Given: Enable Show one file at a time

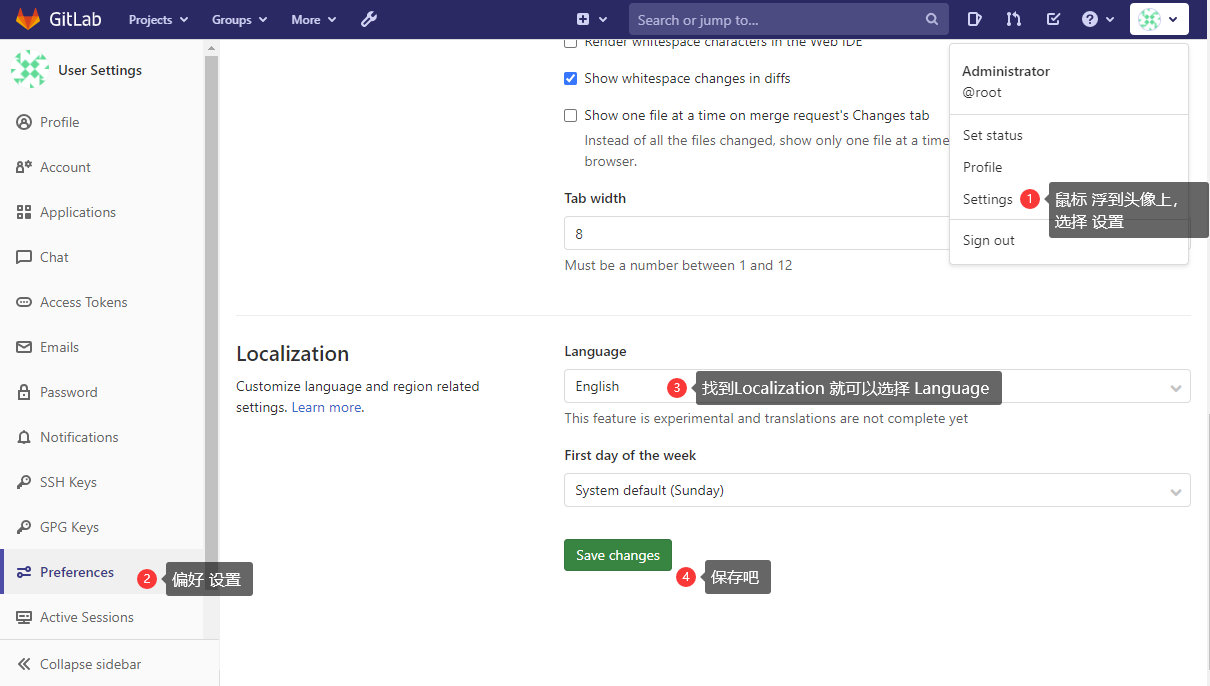Looking at the screenshot, I should (571, 115).
